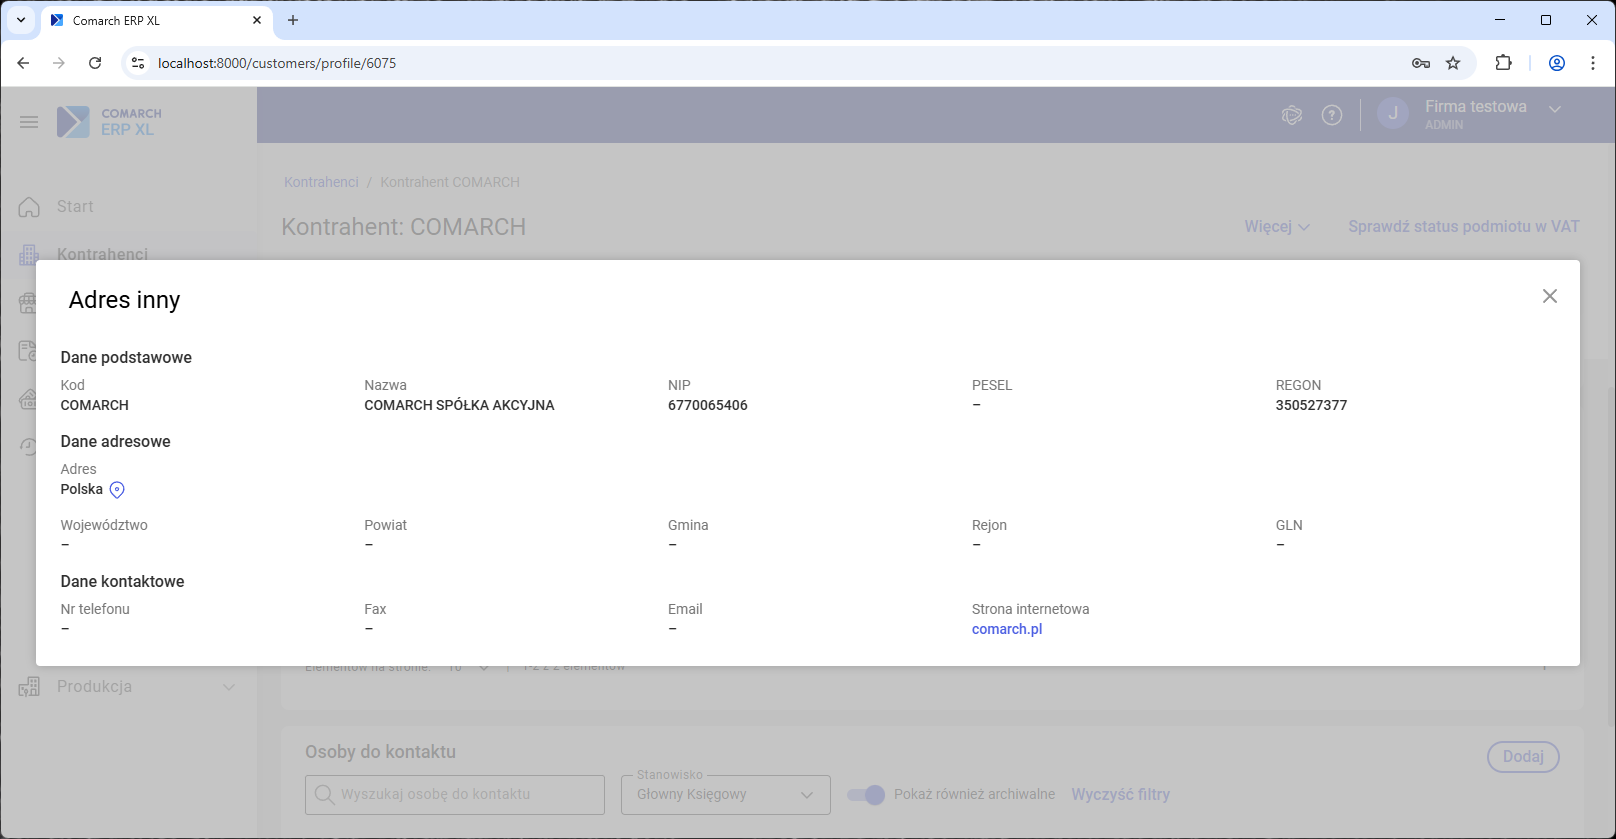Click the Dodaj button in Osoby do kontaktu
The width and height of the screenshot is (1616, 839).
[1522, 757]
